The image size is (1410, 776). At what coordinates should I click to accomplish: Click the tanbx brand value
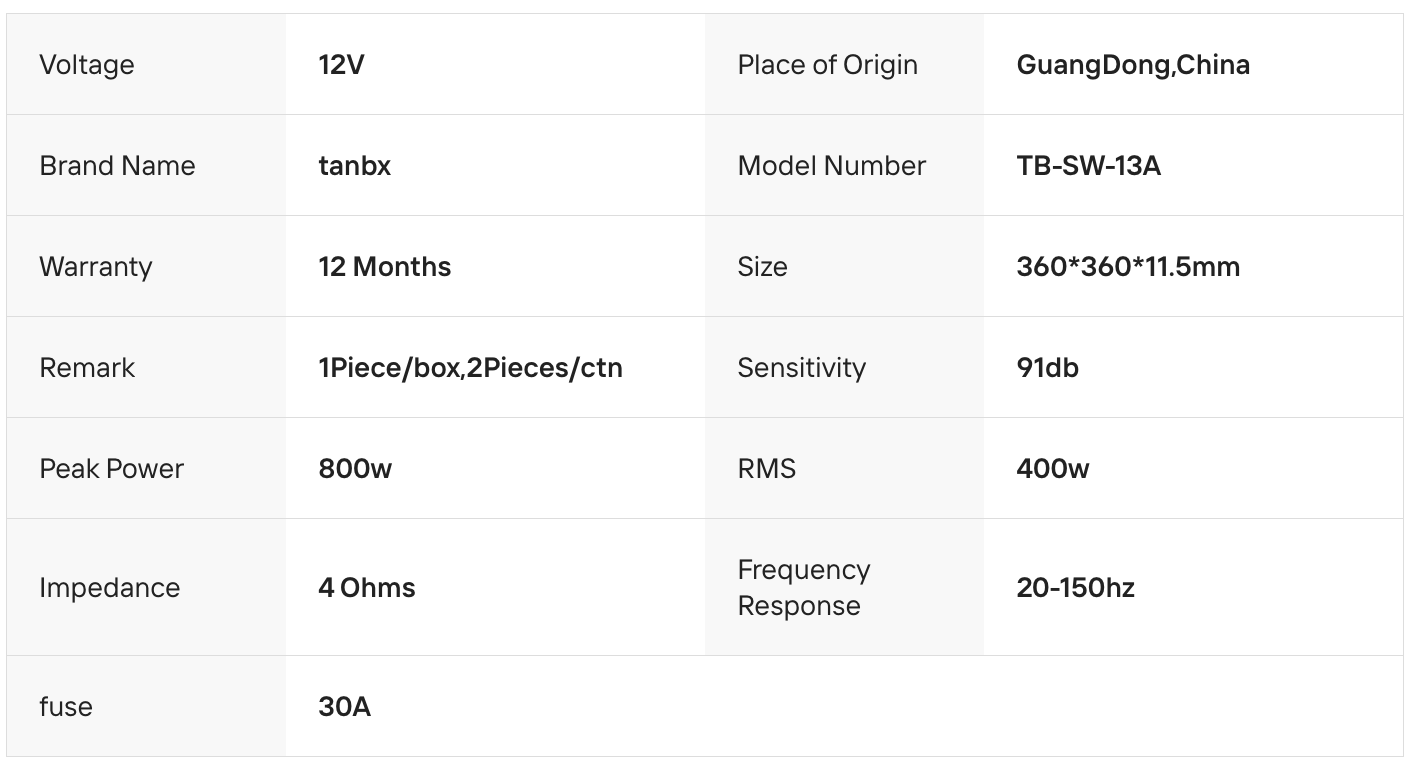point(354,166)
